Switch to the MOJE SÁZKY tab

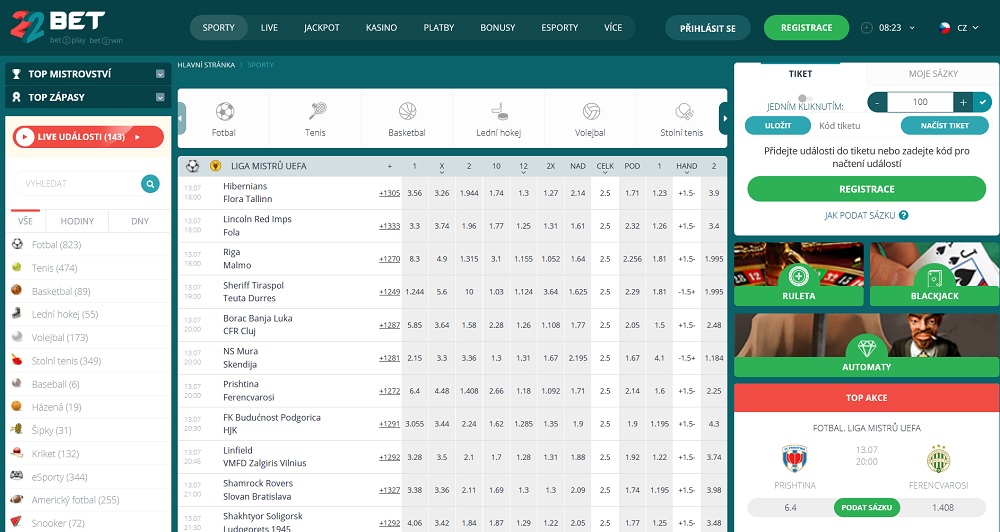pos(933,74)
